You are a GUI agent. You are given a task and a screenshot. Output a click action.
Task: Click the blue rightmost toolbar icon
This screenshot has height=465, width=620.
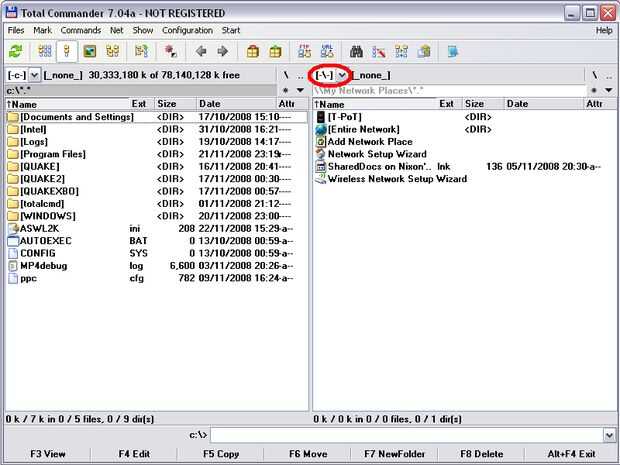tap(453, 51)
